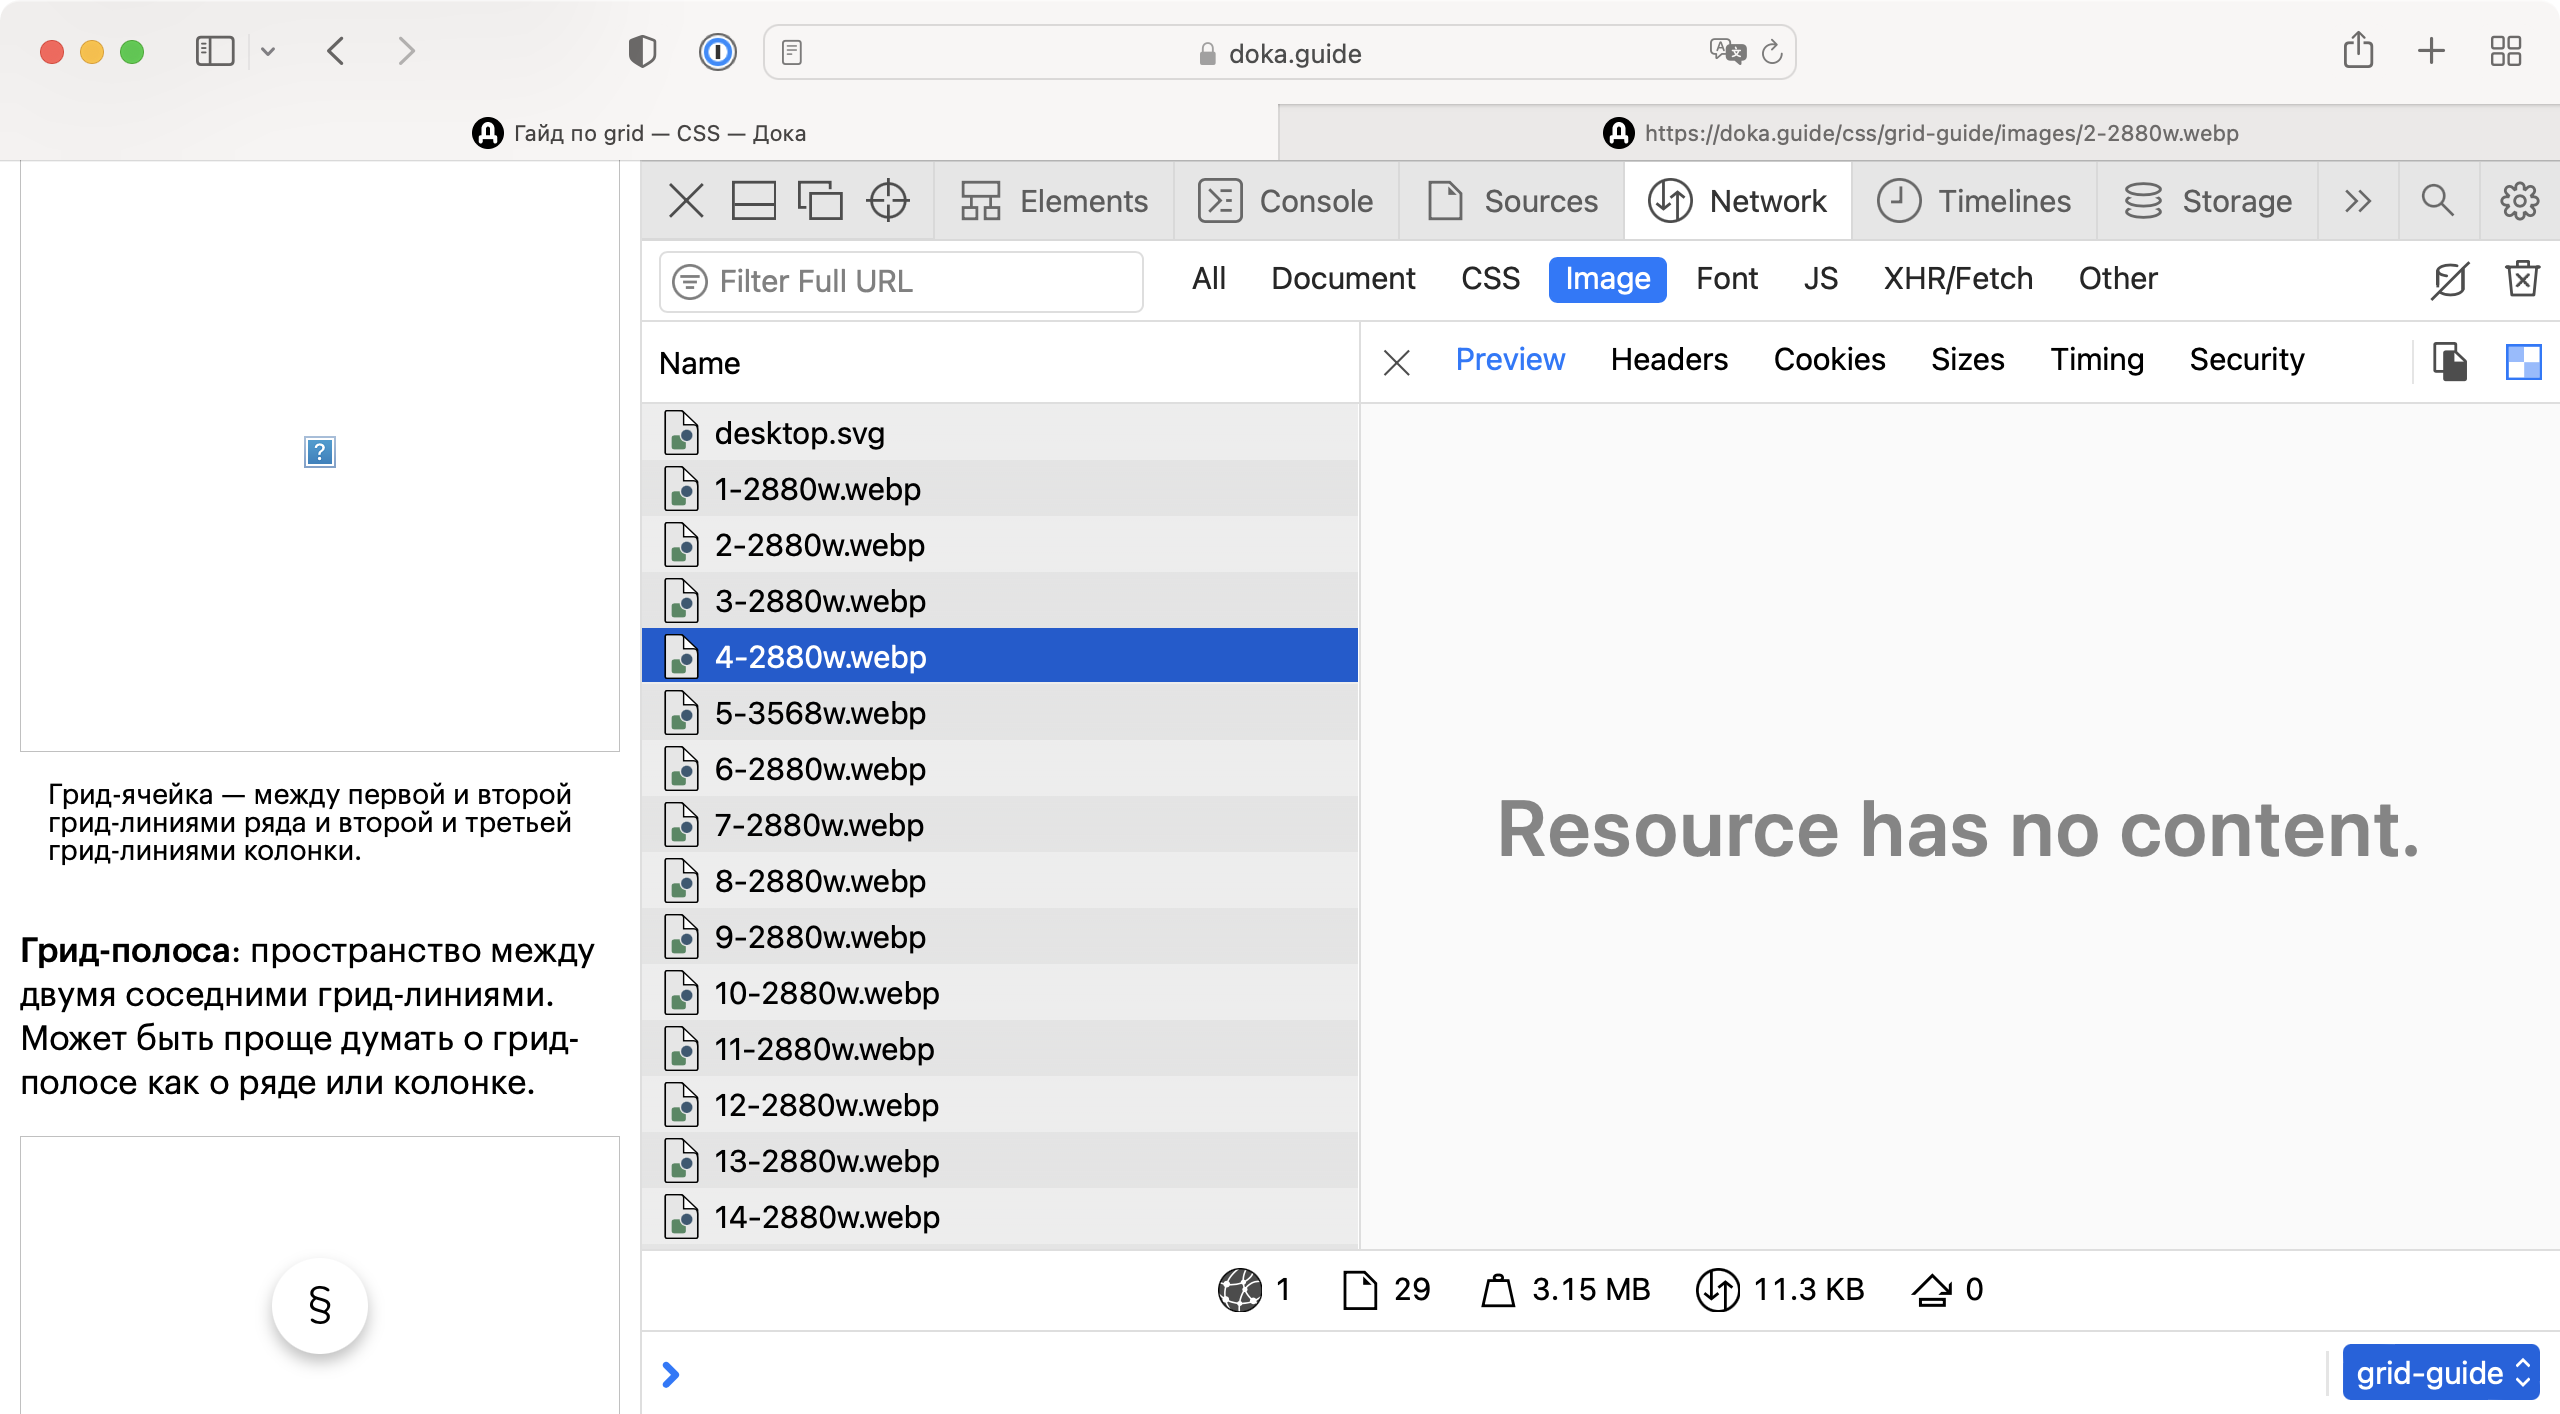Open the inspector search tool
Viewport: 2560px width, 1414px height.
coord(2437,200)
